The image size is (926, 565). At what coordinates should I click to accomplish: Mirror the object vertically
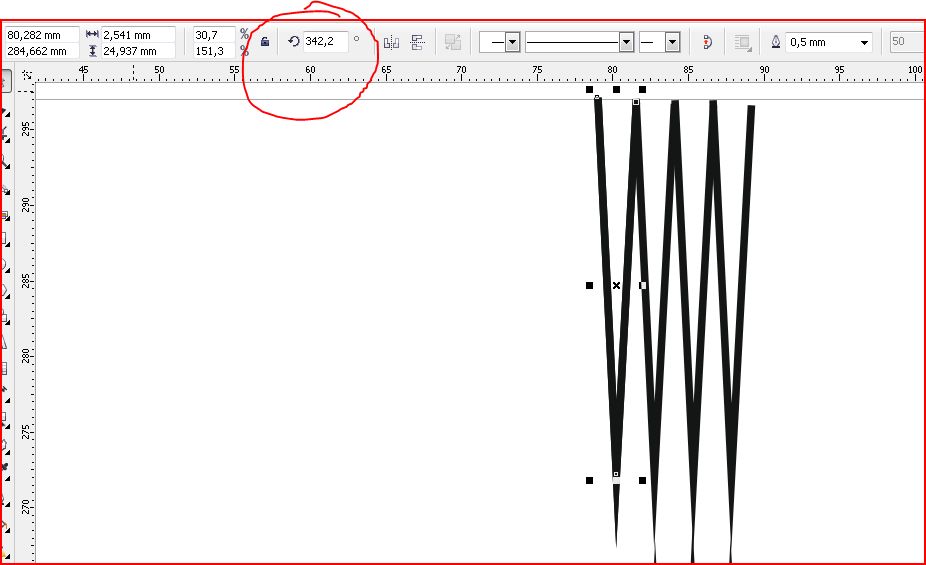click(418, 42)
